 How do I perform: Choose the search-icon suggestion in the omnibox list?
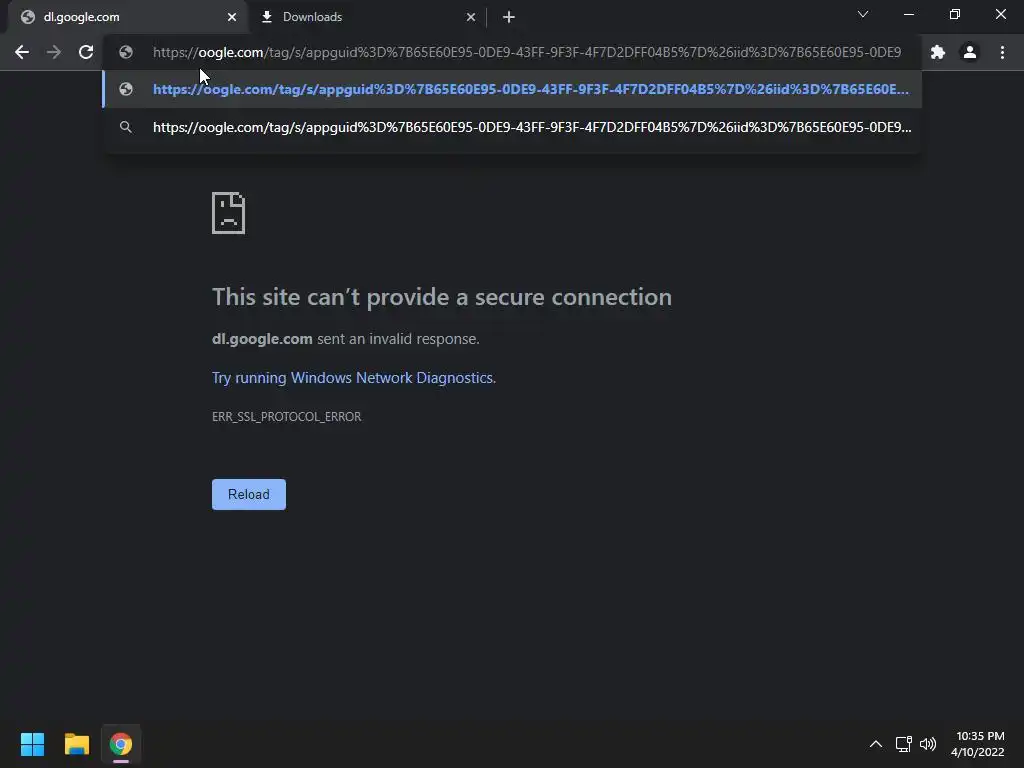(x=530, y=127)
